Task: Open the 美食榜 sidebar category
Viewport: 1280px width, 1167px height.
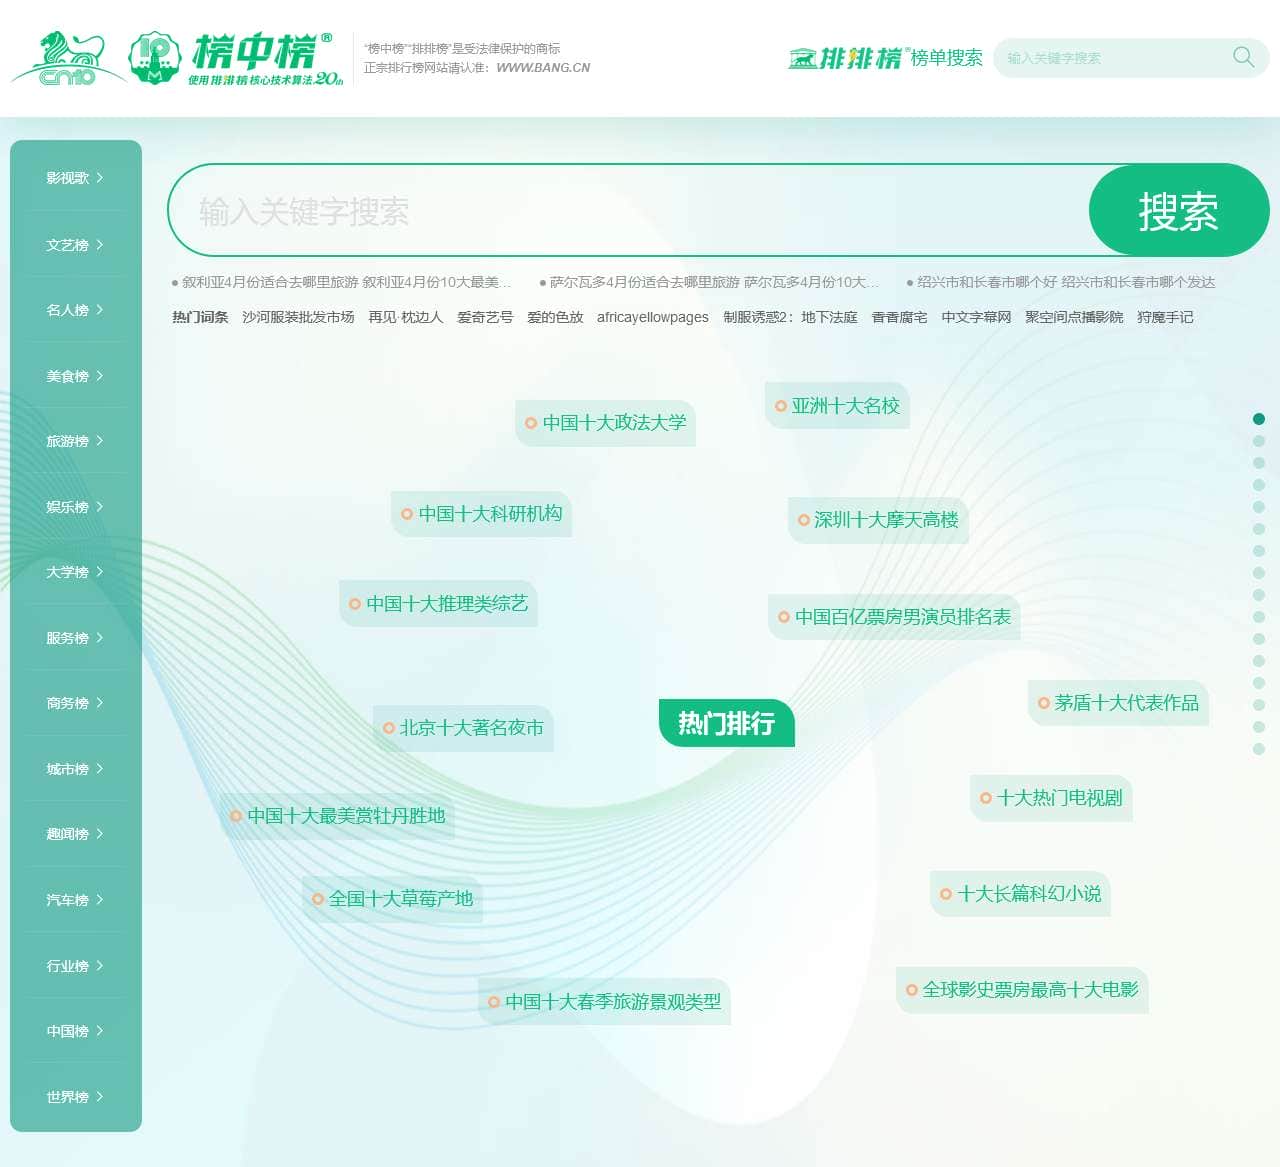Action: click(76, 376)
